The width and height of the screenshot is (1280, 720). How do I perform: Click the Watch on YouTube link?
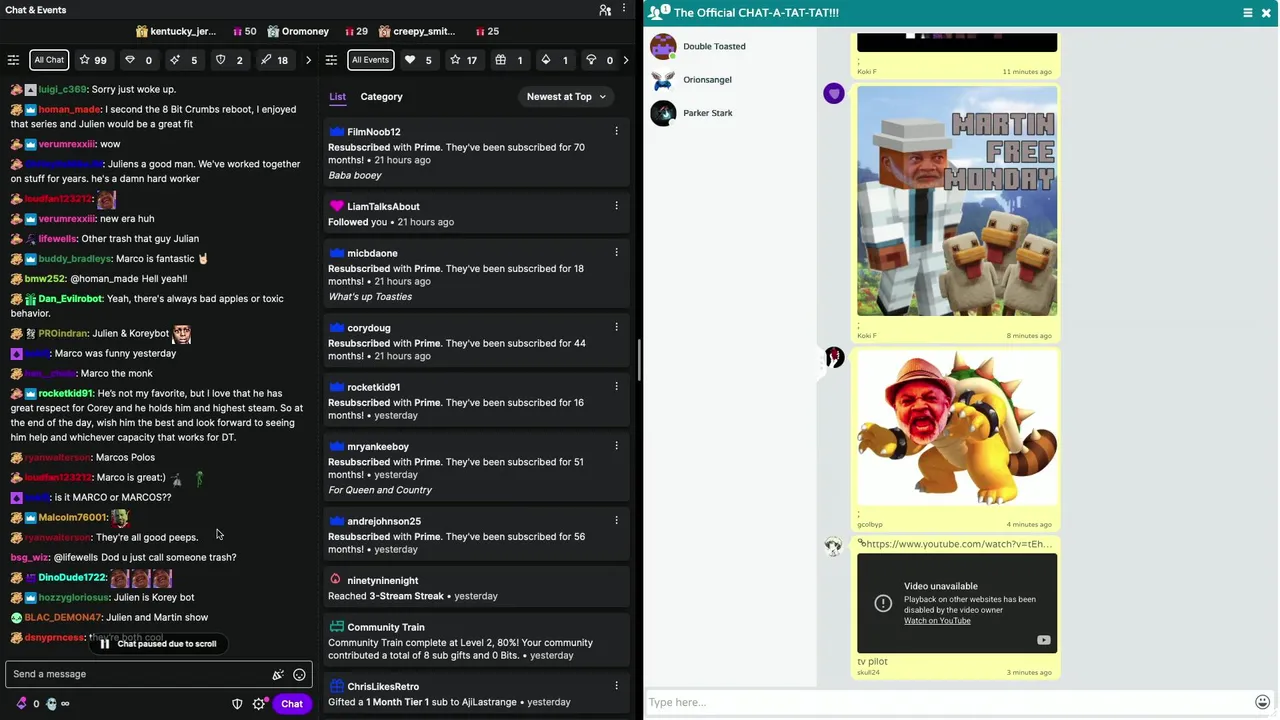(937, 621)
